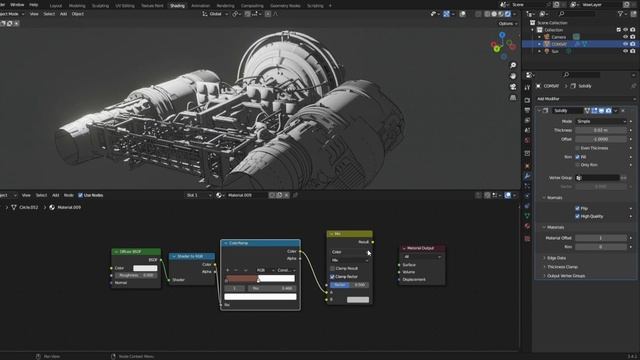Open Global transform orientation dropdown

216,14
